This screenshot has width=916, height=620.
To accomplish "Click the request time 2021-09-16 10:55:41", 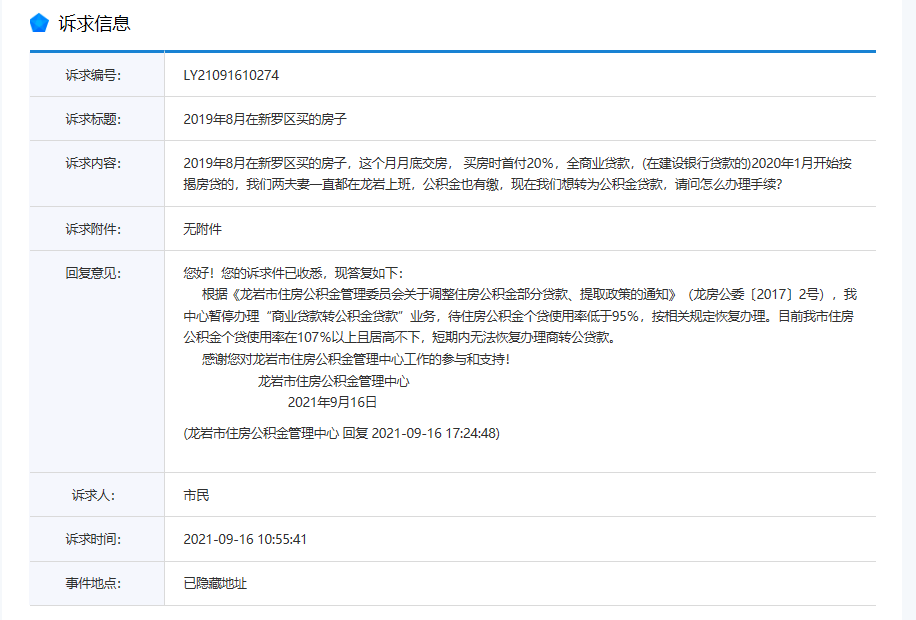I will pyautogui.click(x=245, y=539).
